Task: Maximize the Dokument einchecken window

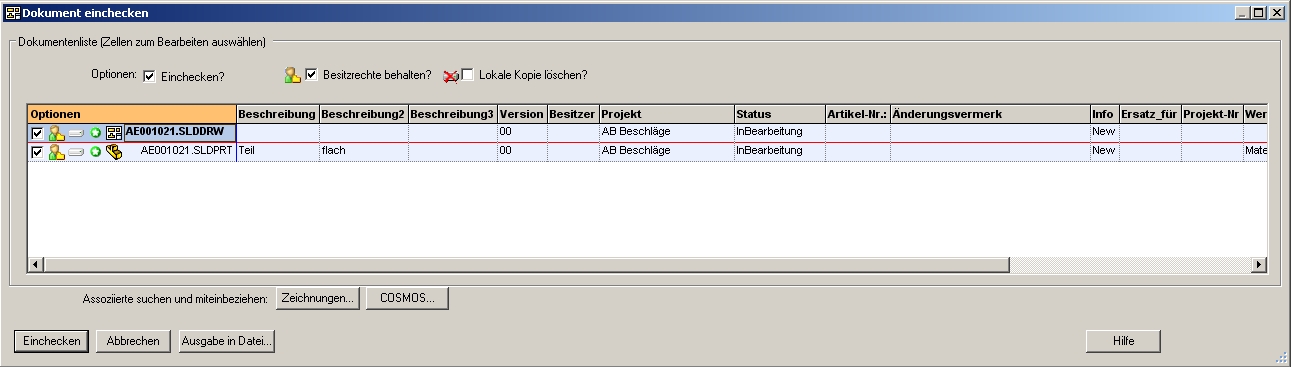Action: (x=1260, y=13)
